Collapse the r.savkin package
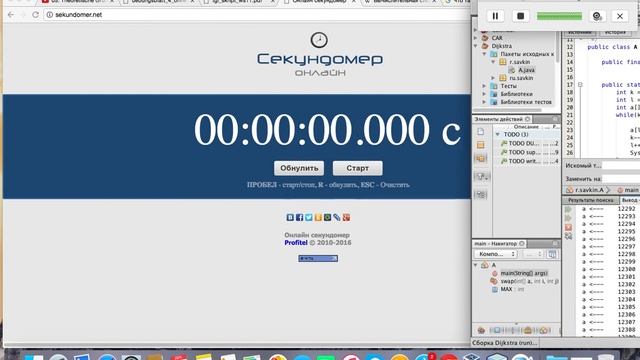640x360 pixels. point(493,62)
